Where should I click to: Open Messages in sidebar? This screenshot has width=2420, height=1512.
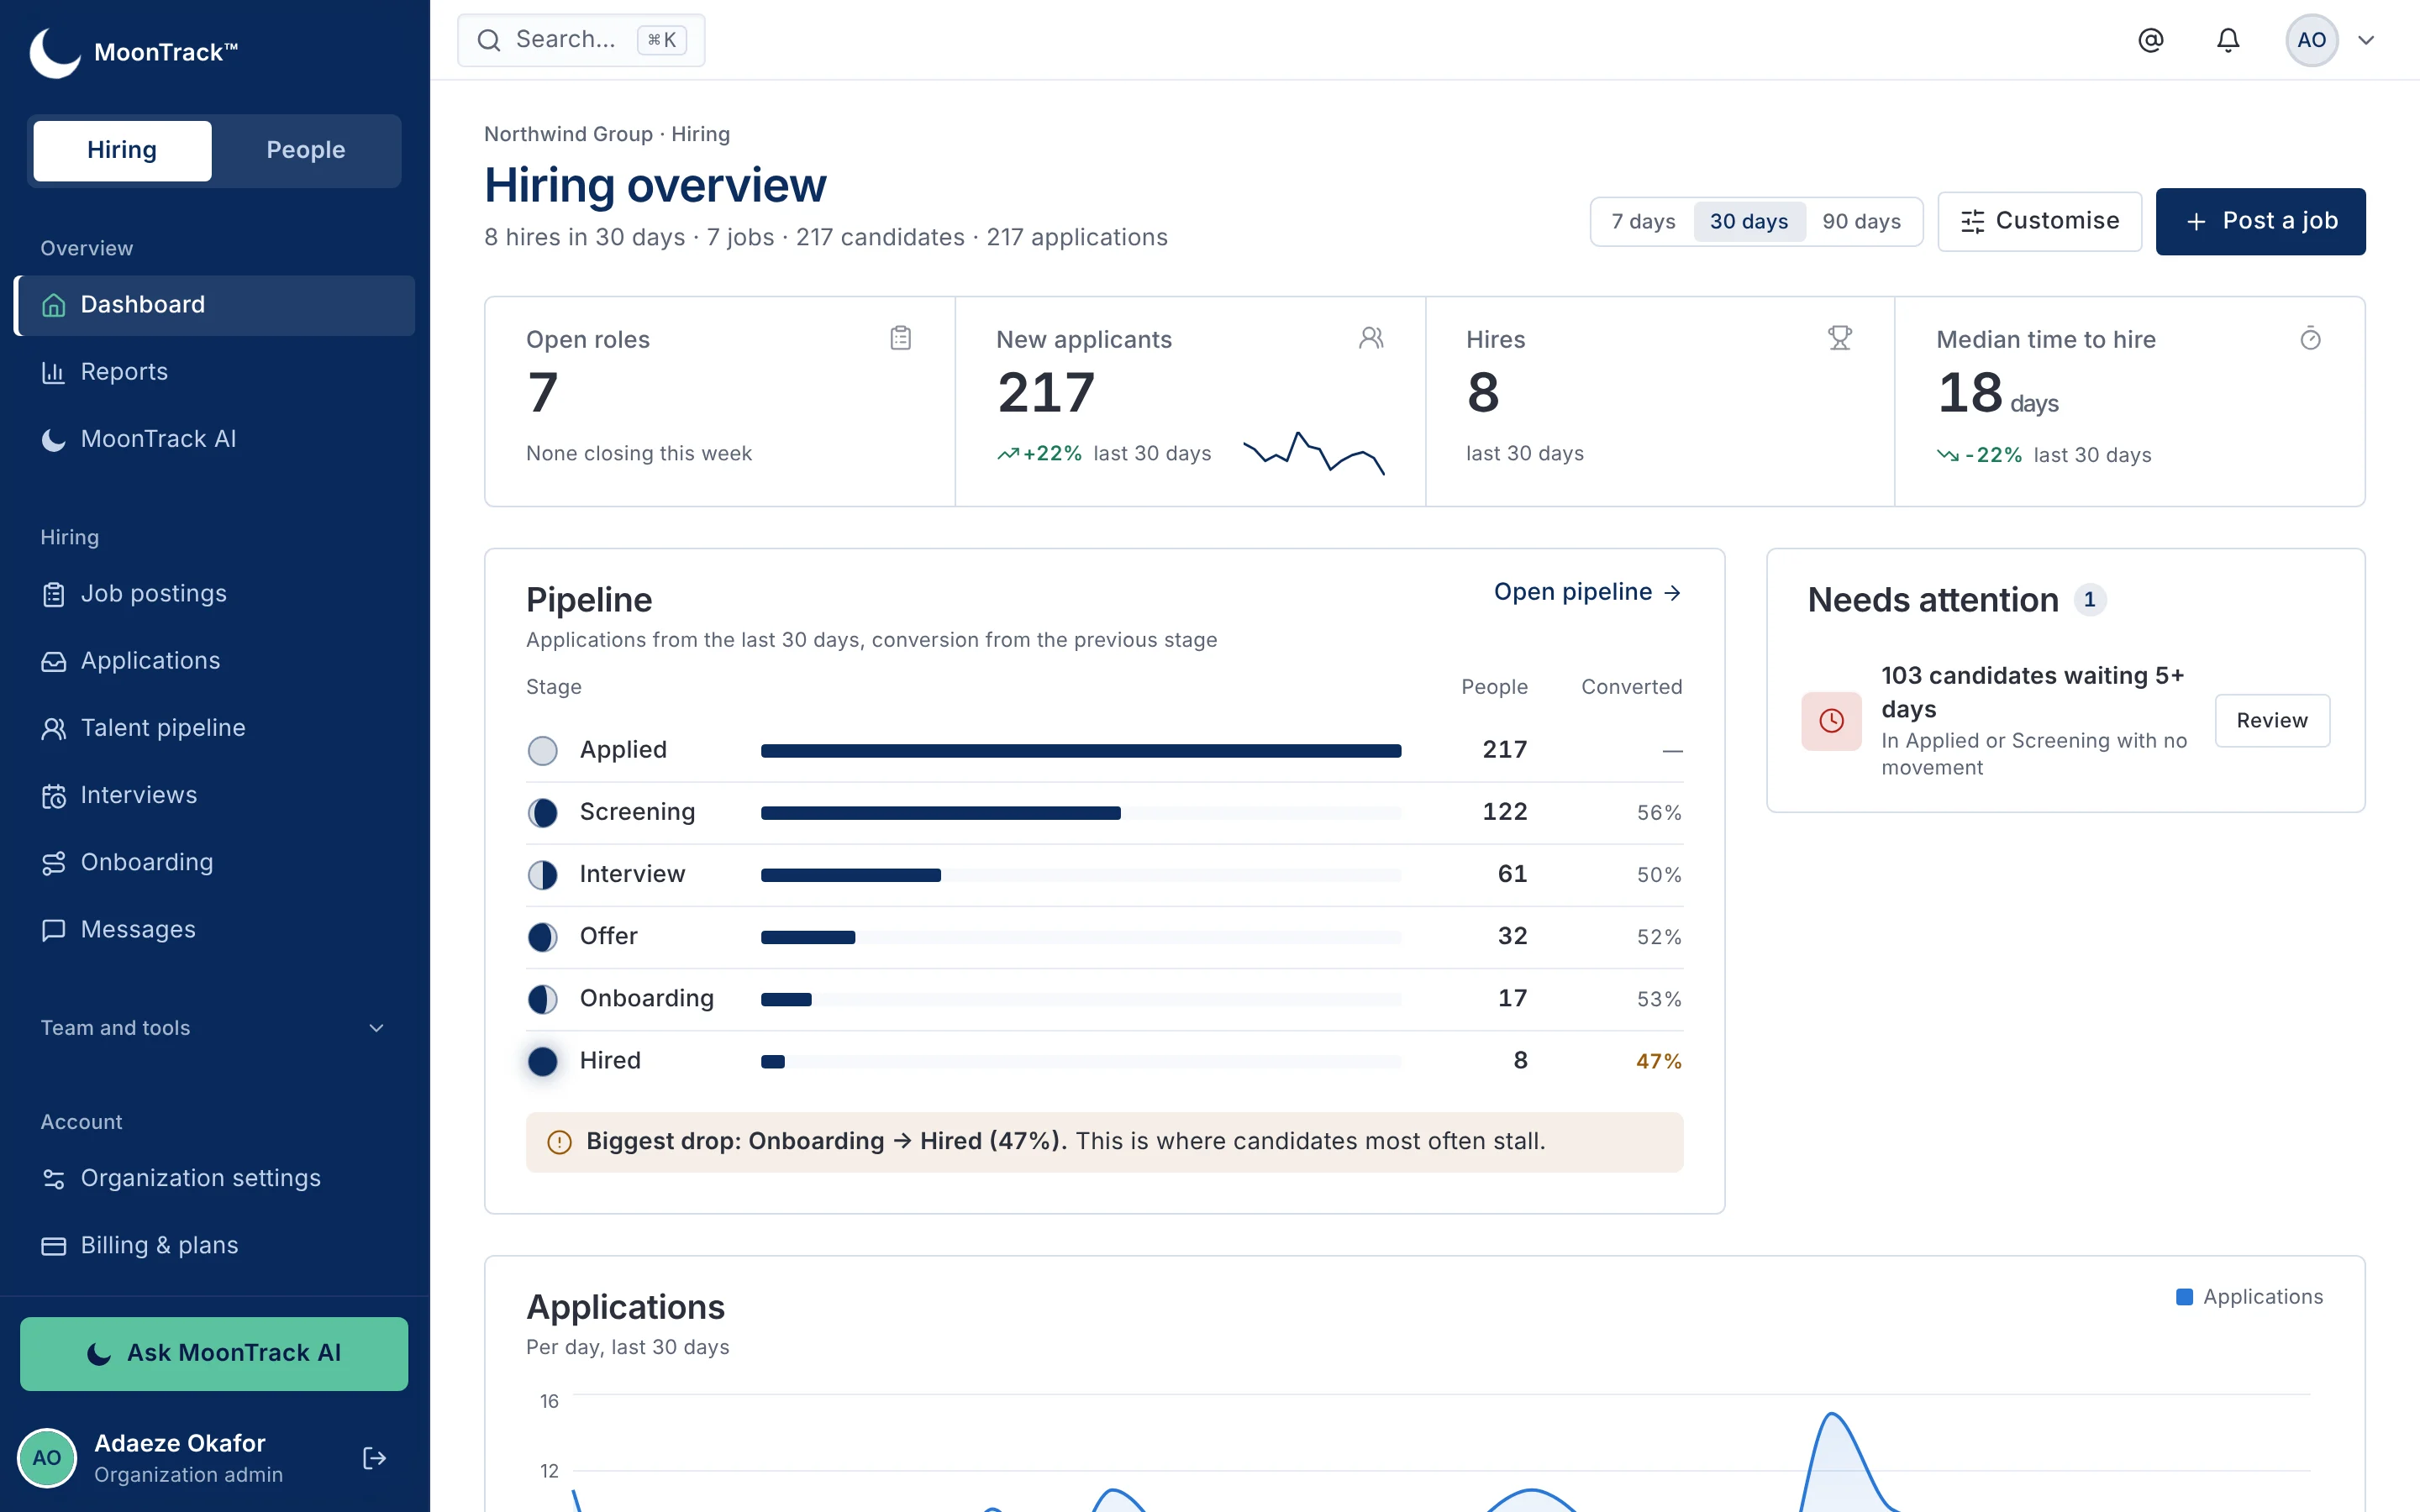click(215, 929)
